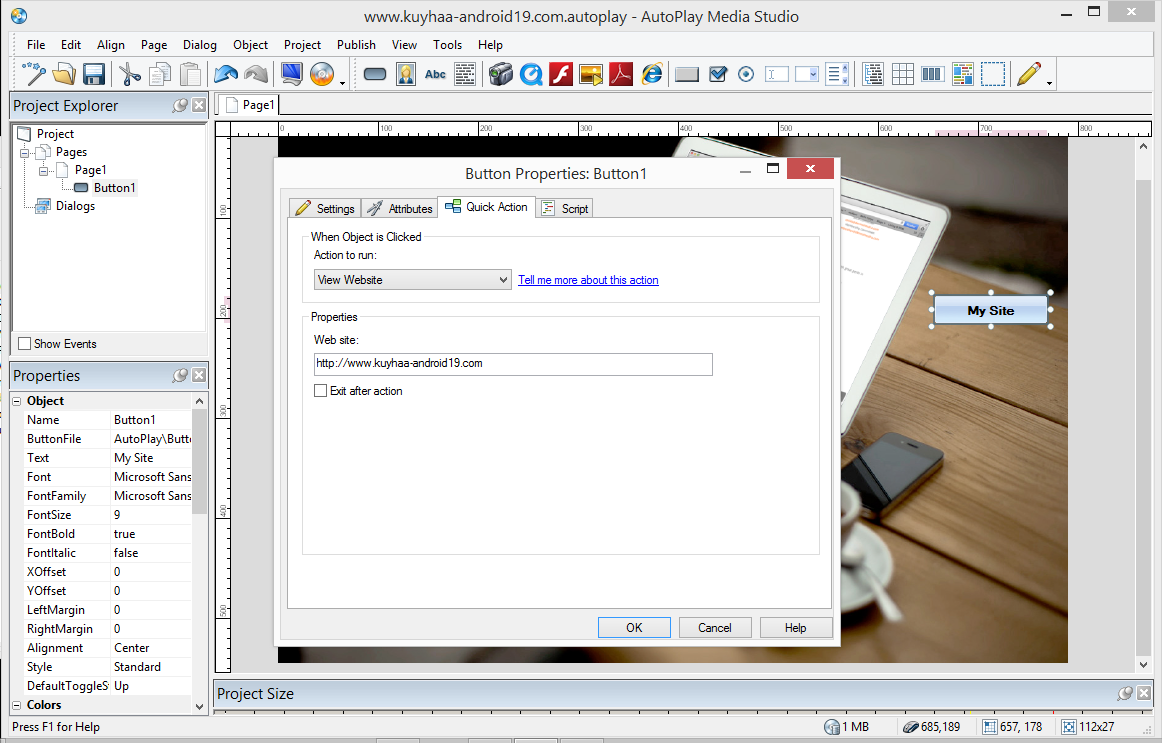Open the Action to run dropdown
This screenshot has height=743, width=1162.
(x=412, y=280)
